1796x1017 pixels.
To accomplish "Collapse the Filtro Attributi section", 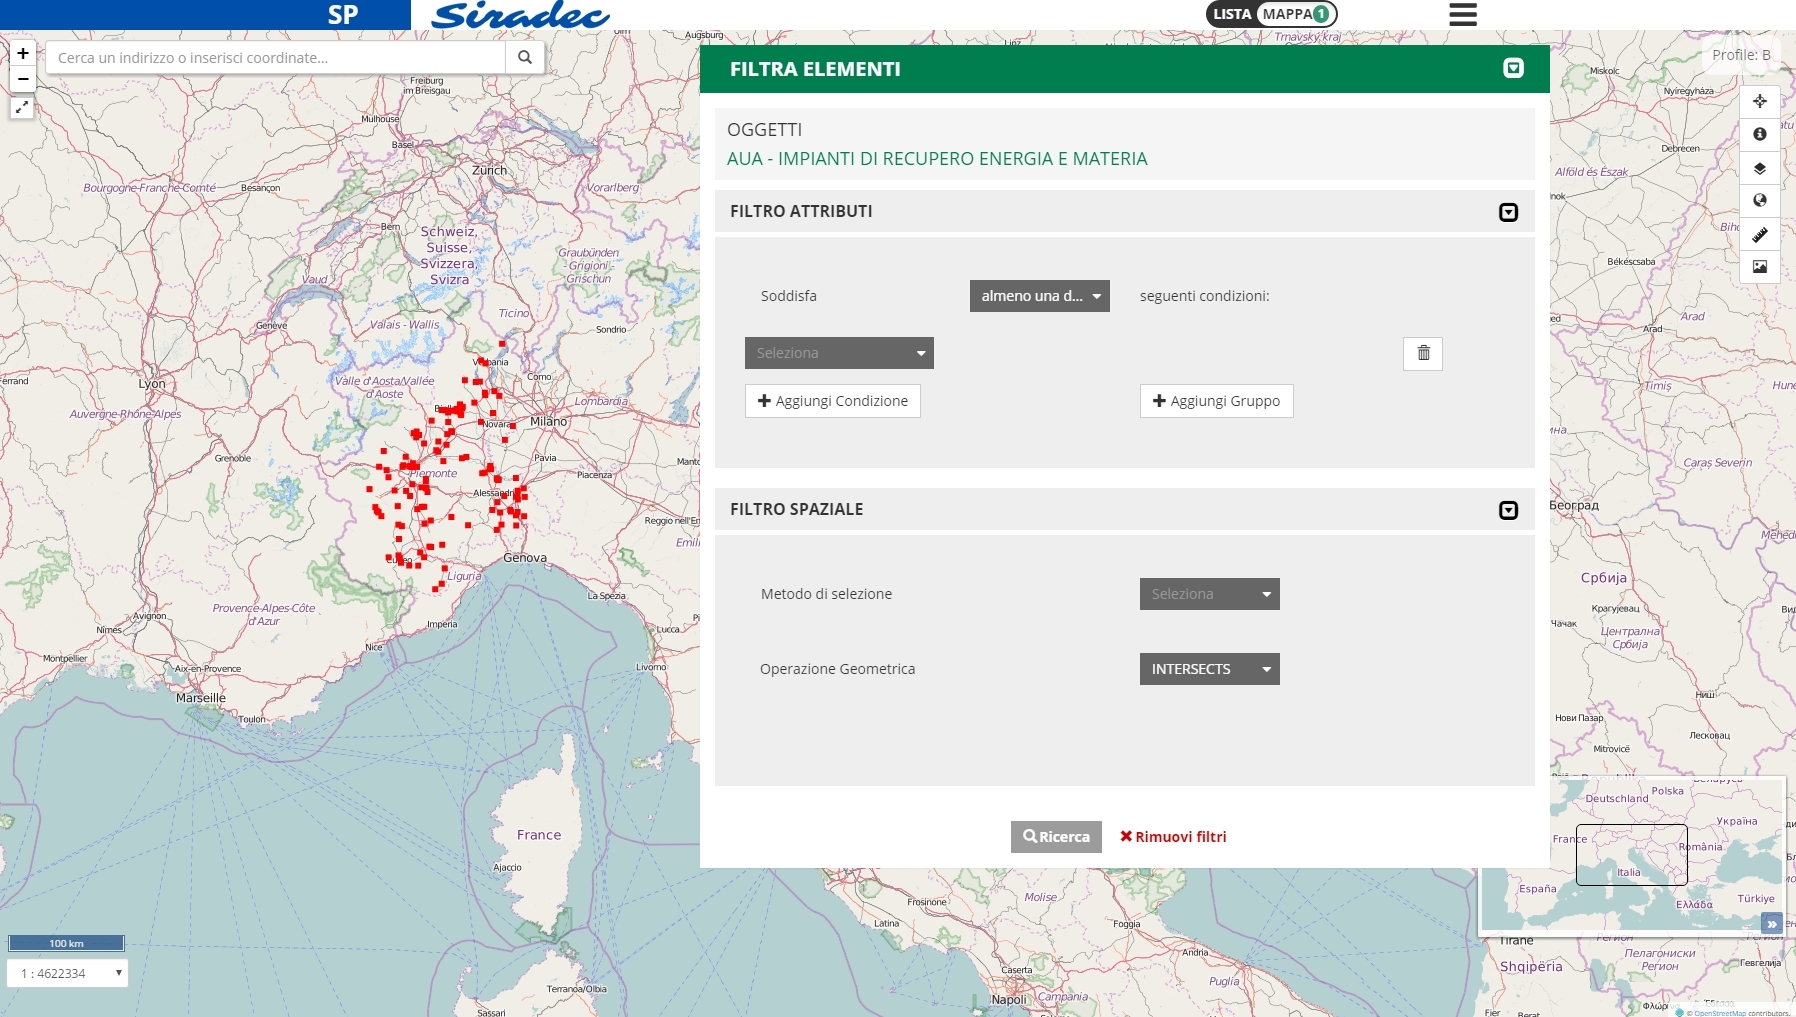I will [1508, 212].
